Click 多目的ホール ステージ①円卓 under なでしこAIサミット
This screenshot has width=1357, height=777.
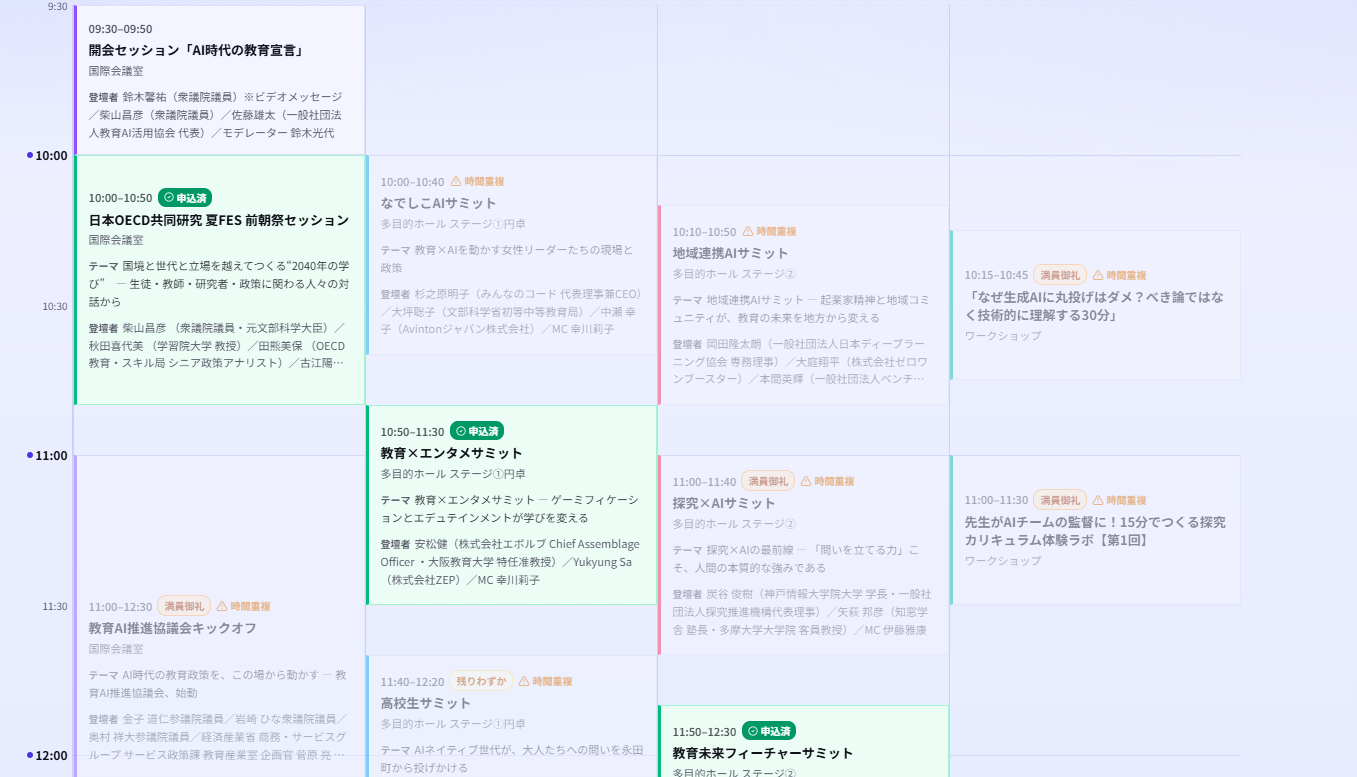coord(453,224)
